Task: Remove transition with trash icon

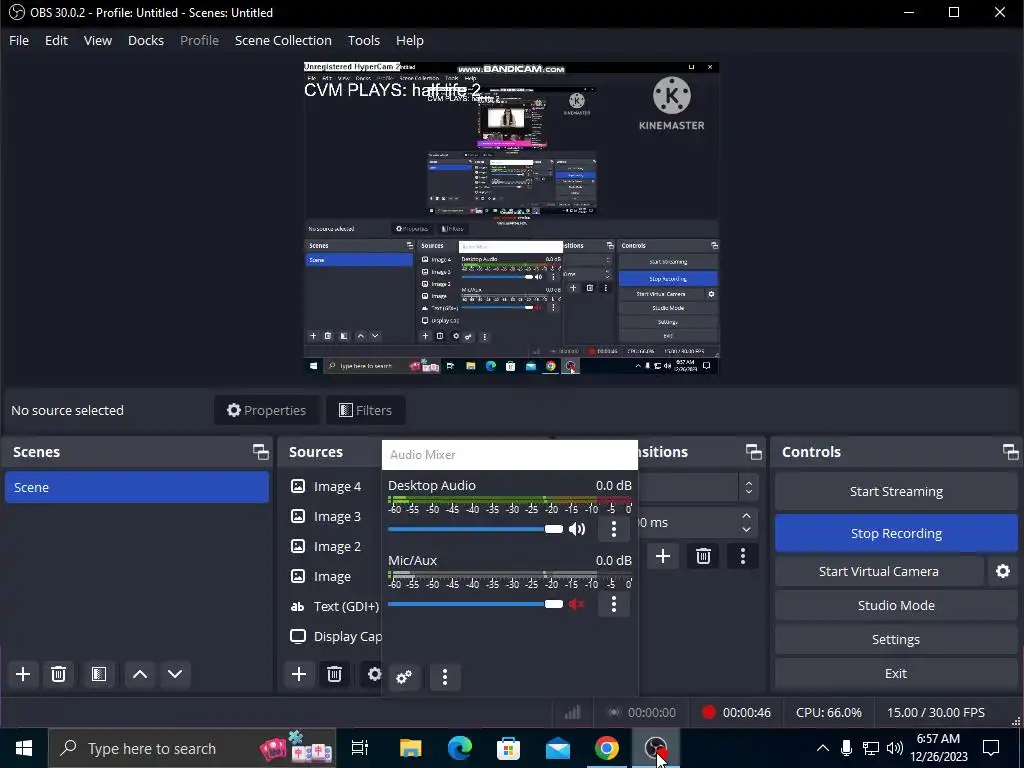Action: click(703, 556)
